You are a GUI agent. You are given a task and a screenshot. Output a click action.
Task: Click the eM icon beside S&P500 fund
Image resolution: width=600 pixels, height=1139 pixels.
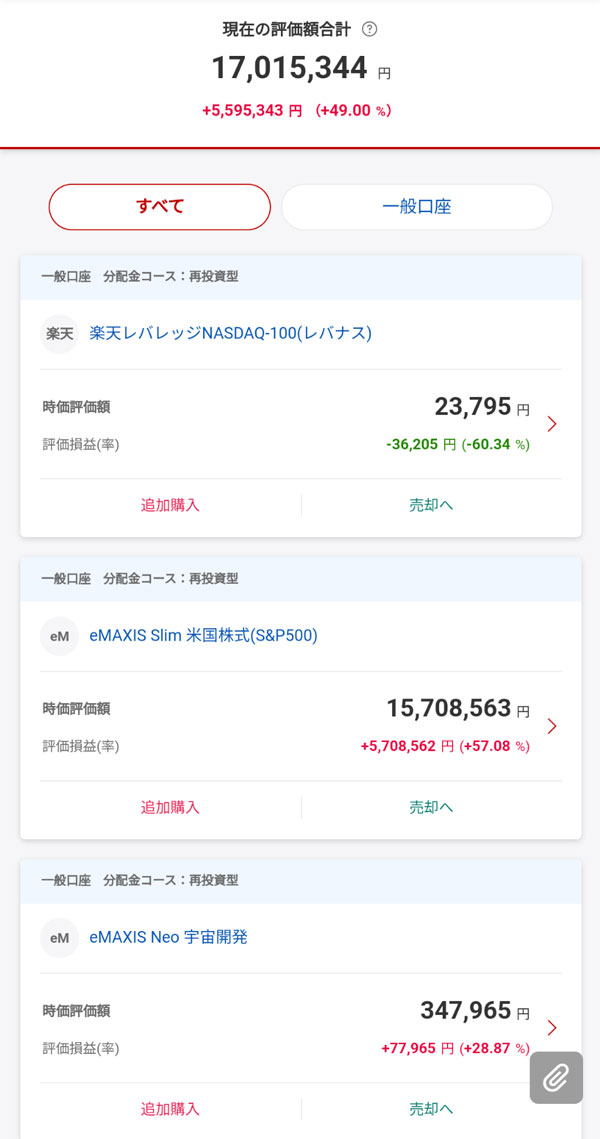click(x=59, y=636)
